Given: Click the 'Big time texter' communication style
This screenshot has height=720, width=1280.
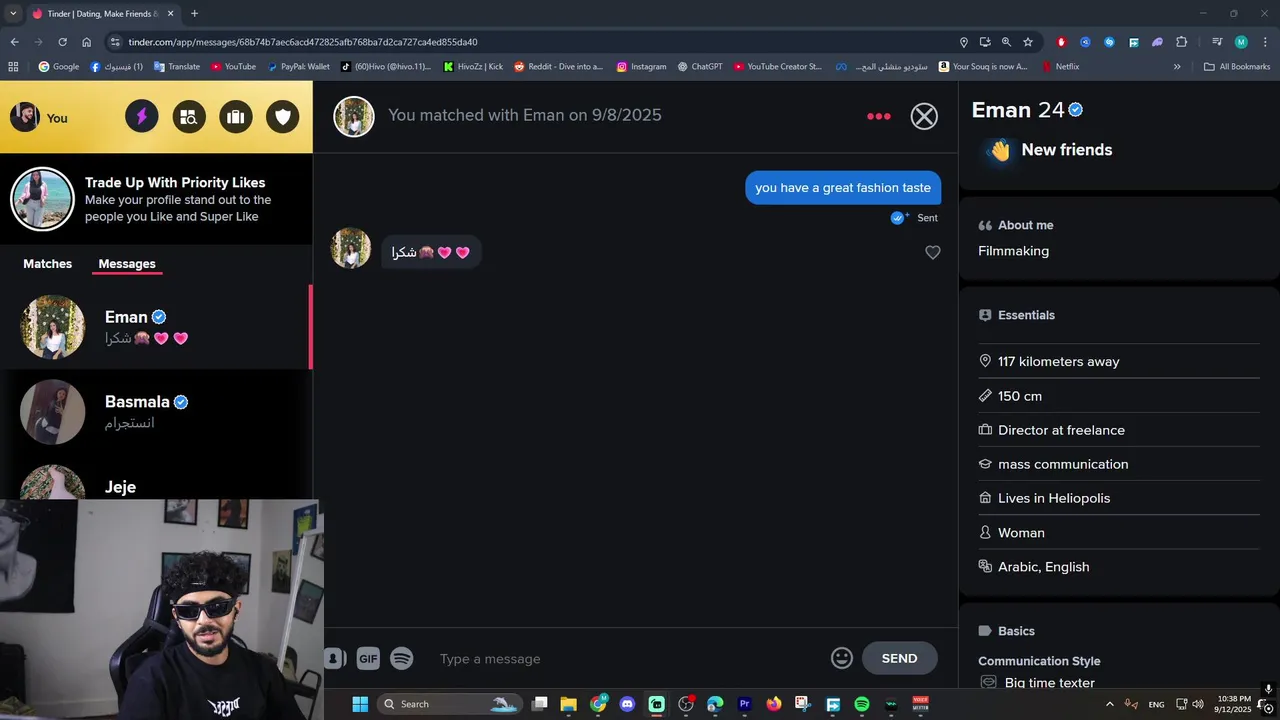Looking at the screenshot, I should pos(1049,682).
